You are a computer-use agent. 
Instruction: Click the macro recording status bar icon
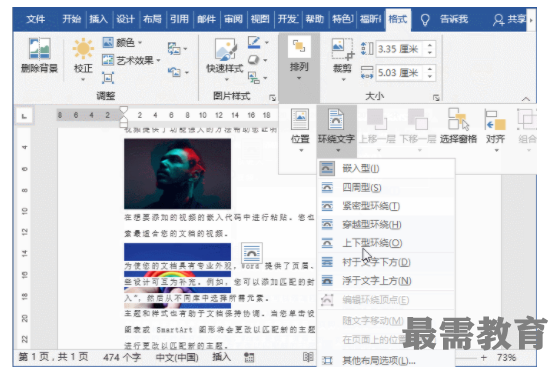tap(249, 358)
